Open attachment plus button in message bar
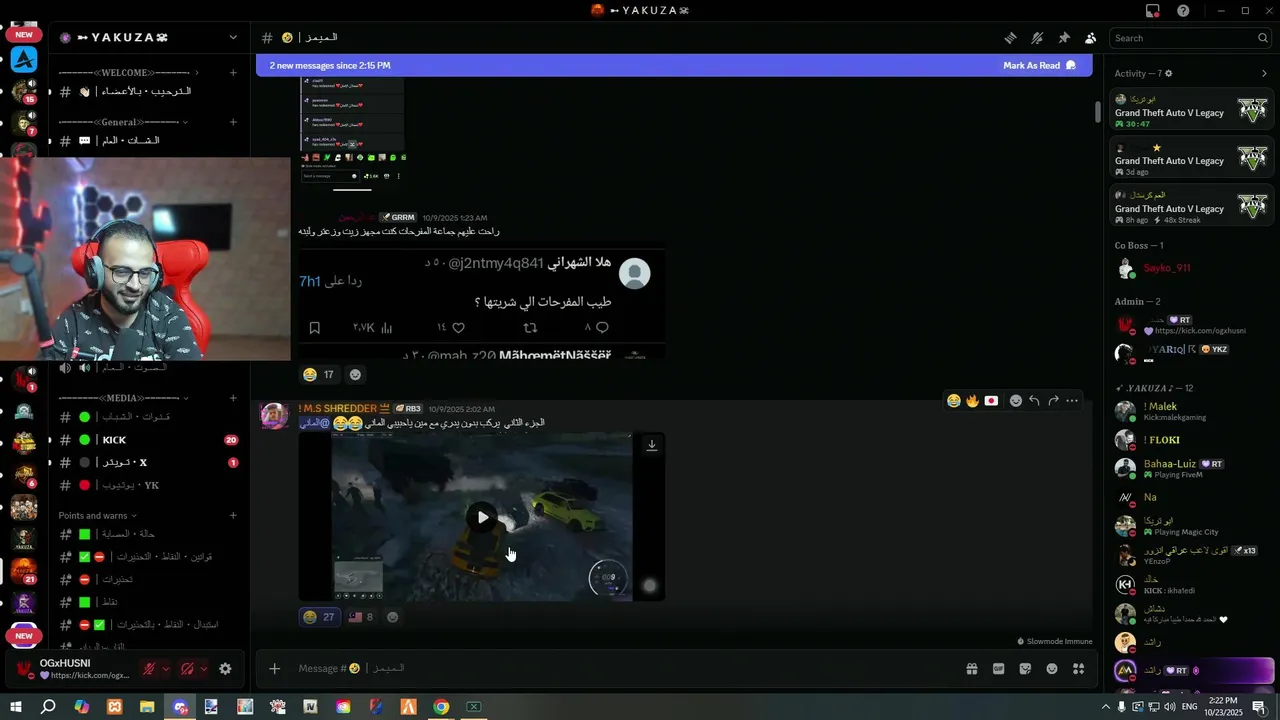 click(x=275, y=668)
